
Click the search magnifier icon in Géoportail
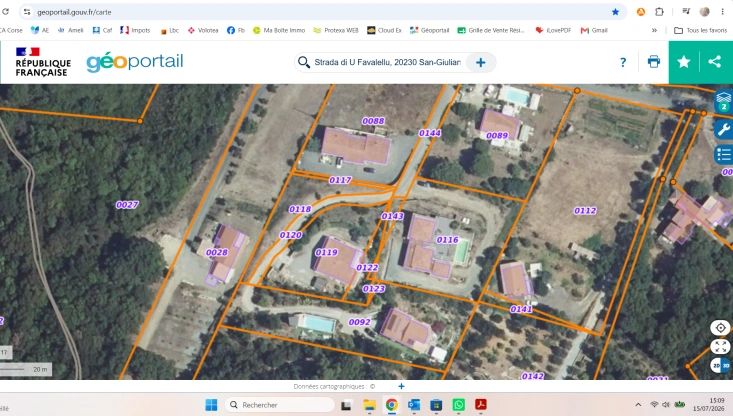(x=304, y=62)
